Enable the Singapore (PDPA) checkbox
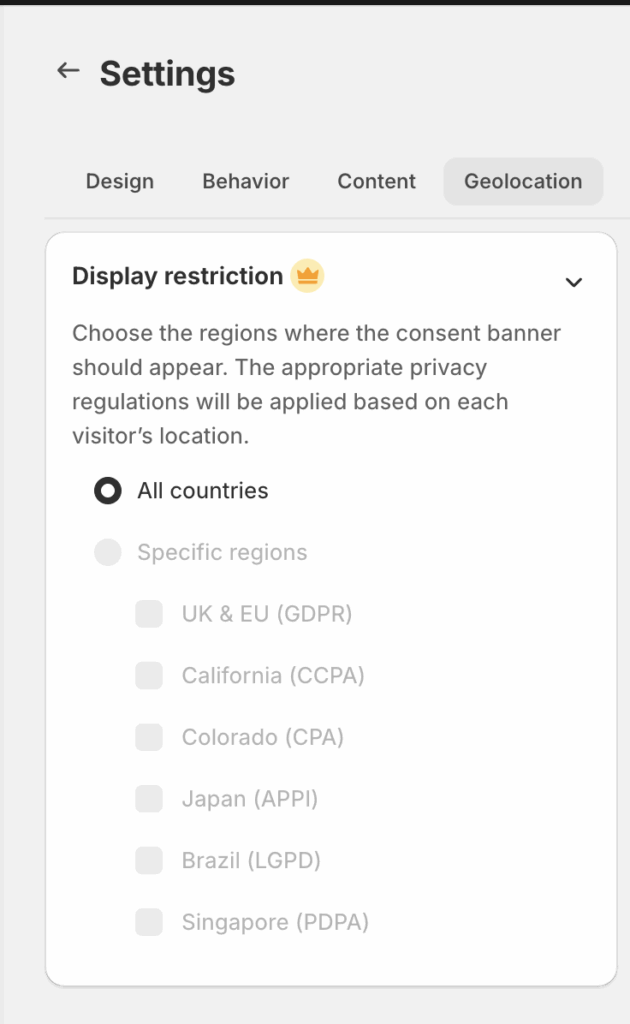 pos(149,922)
